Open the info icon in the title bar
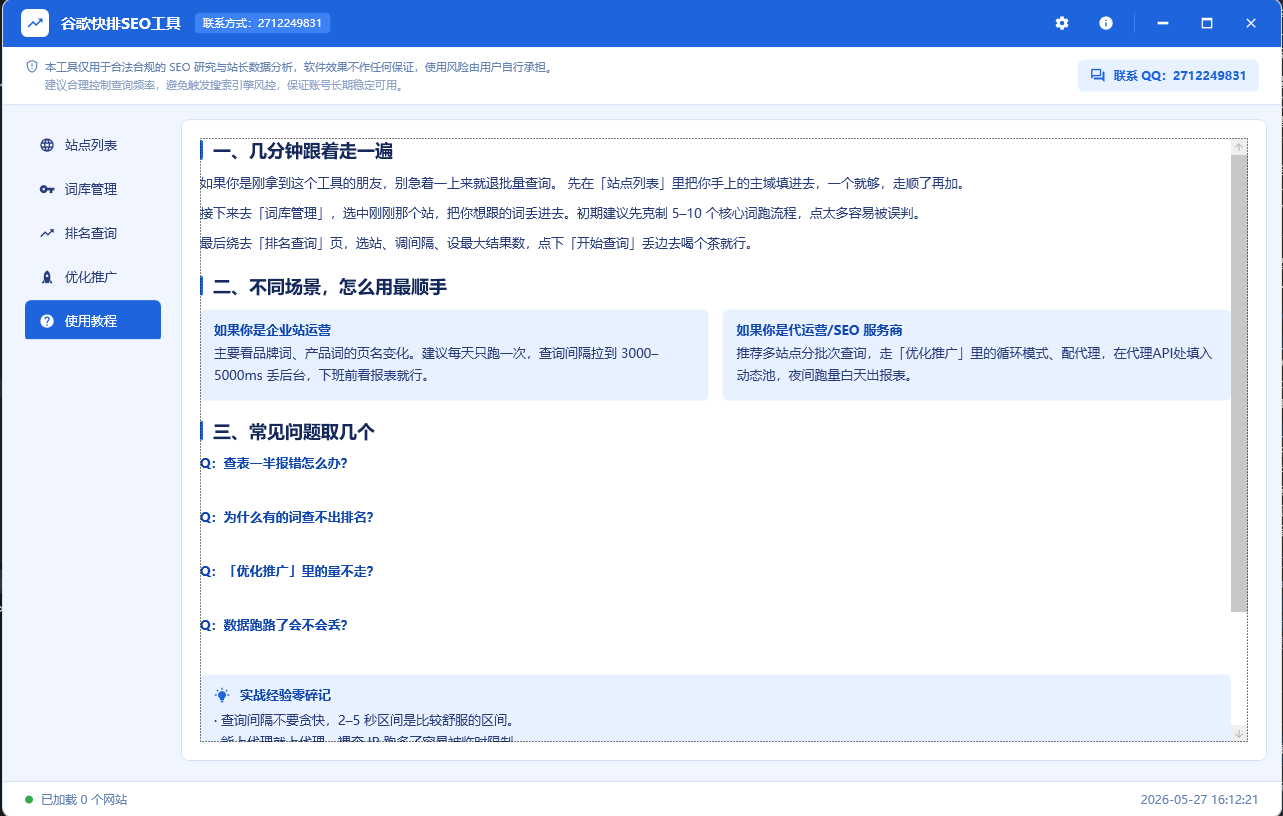1283x816 pixels. (x=1106, y=23)
